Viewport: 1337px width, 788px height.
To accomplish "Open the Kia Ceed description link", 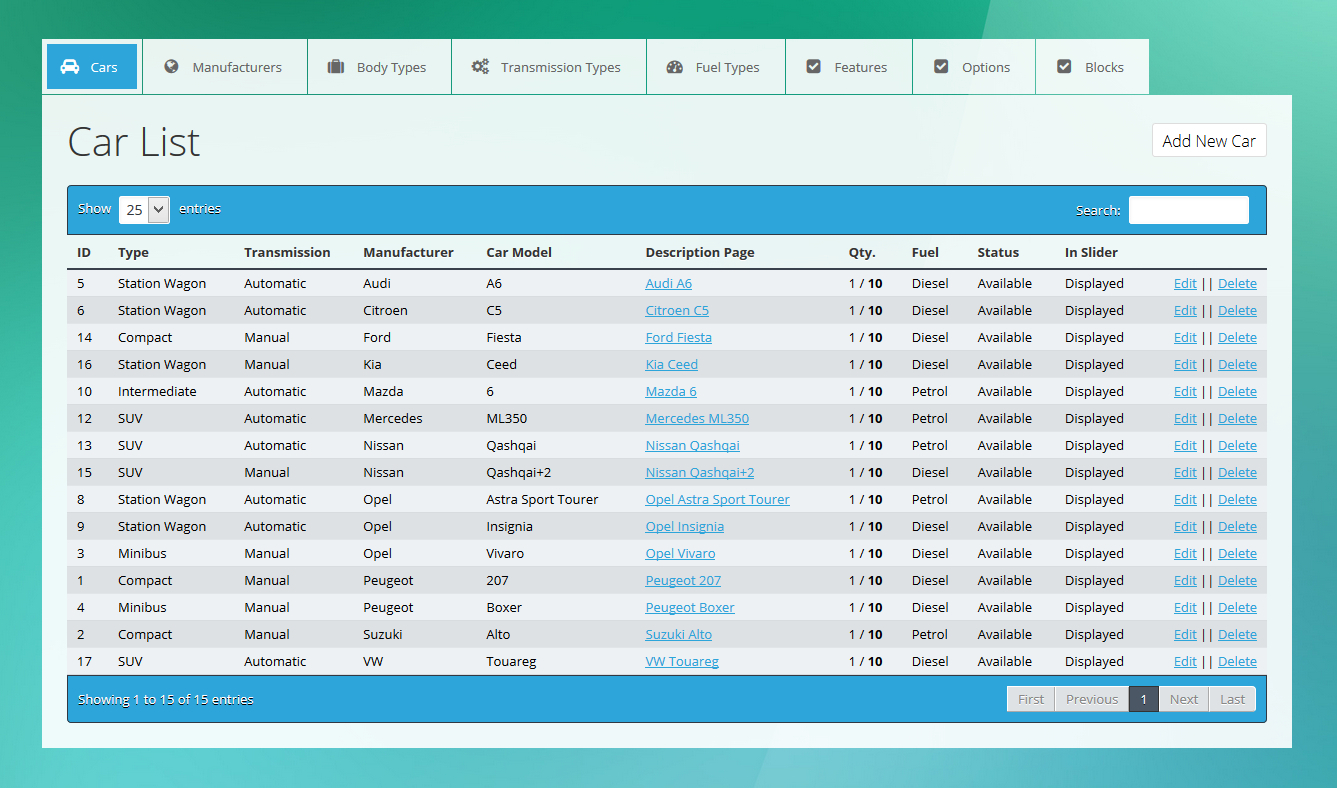I will (672, 364).
